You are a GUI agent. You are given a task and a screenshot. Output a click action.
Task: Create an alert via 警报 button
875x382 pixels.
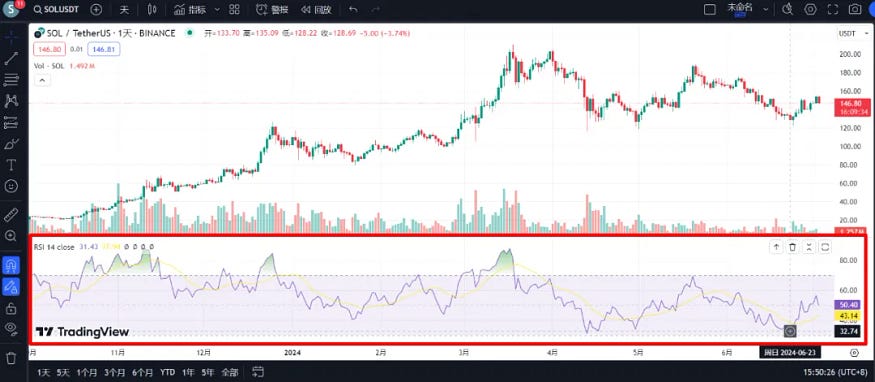(272, 9)
